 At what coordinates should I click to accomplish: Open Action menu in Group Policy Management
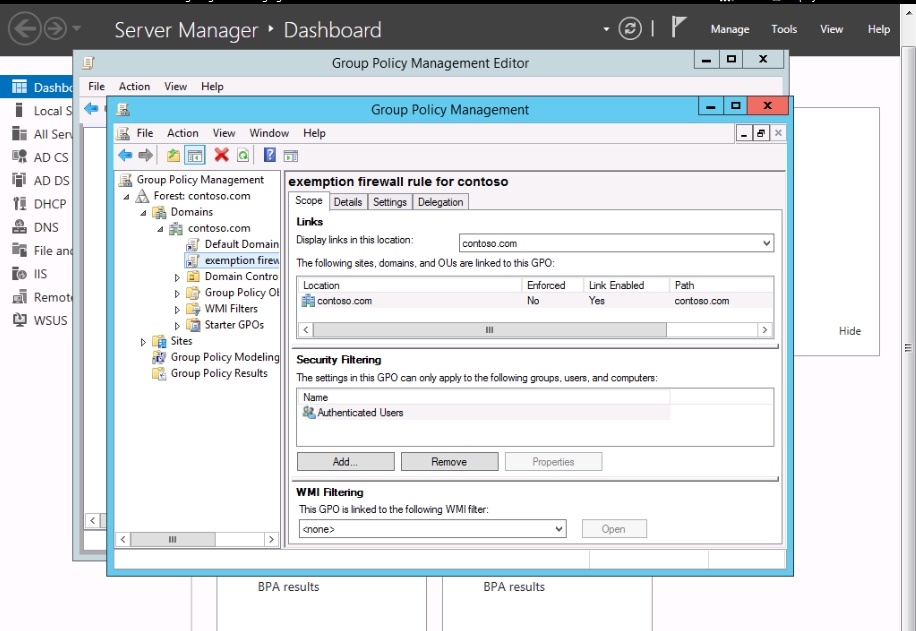pos(182,133)
